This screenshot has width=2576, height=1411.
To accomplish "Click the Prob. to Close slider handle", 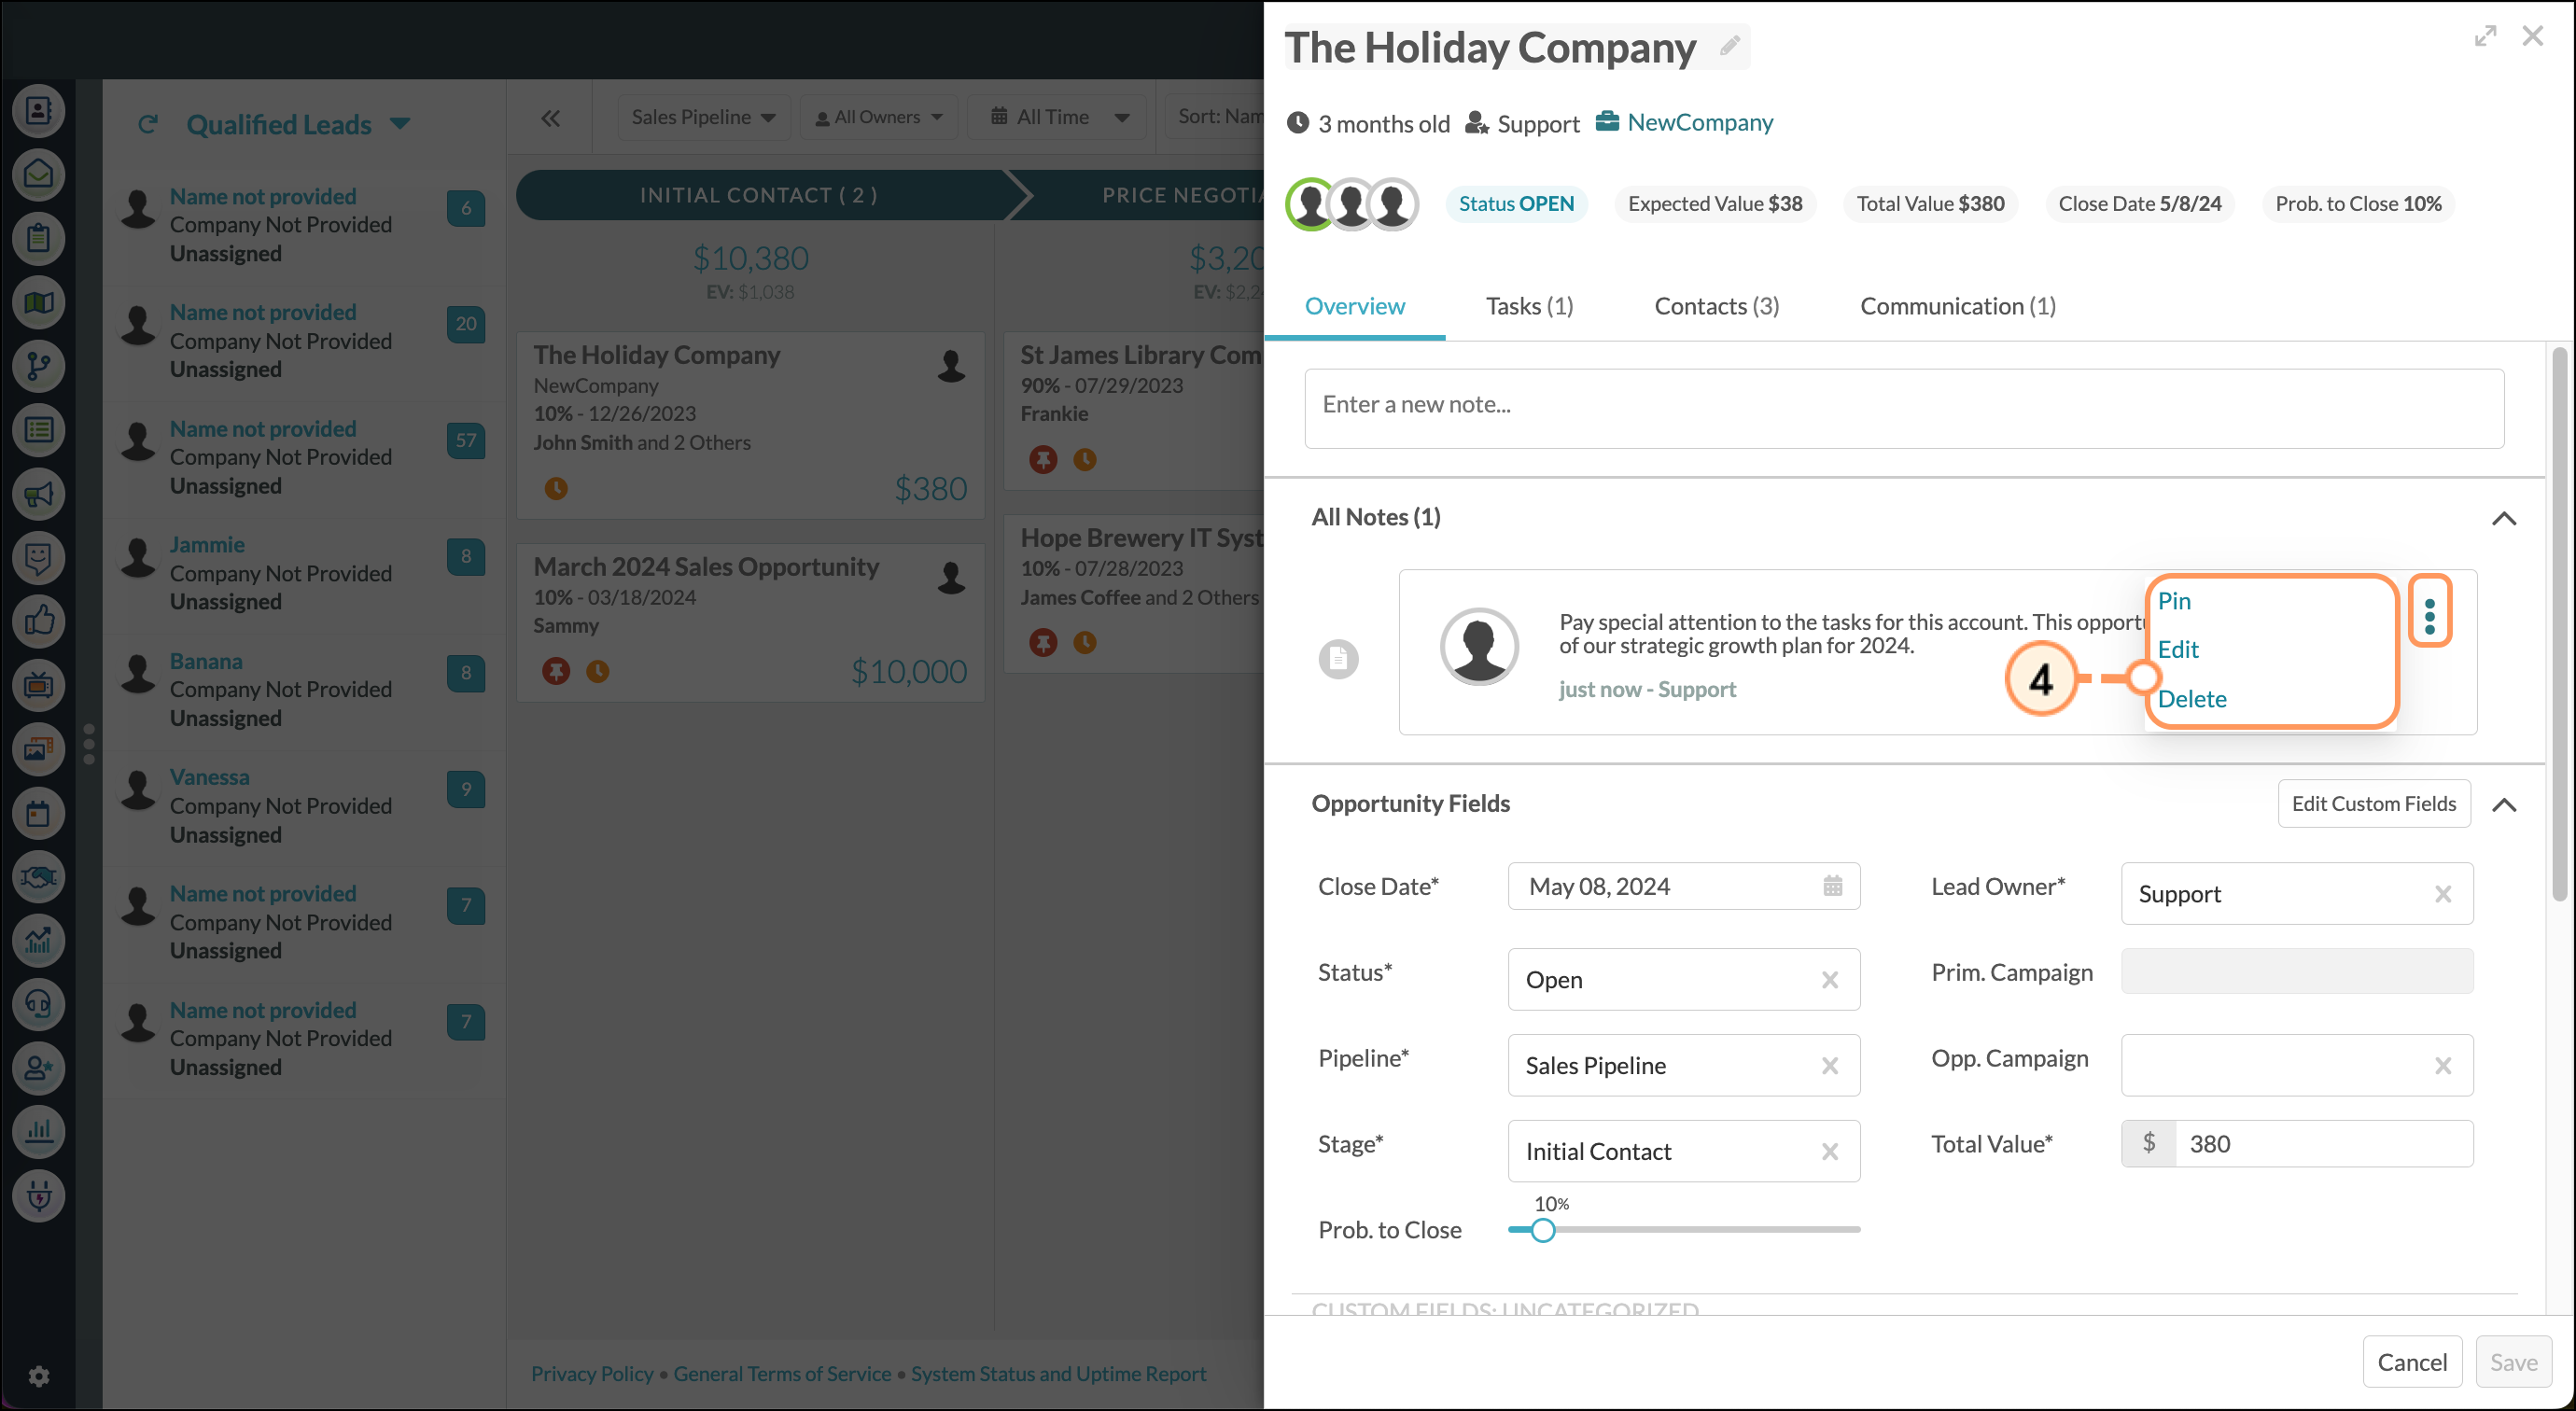I will coord(1543,1230).
